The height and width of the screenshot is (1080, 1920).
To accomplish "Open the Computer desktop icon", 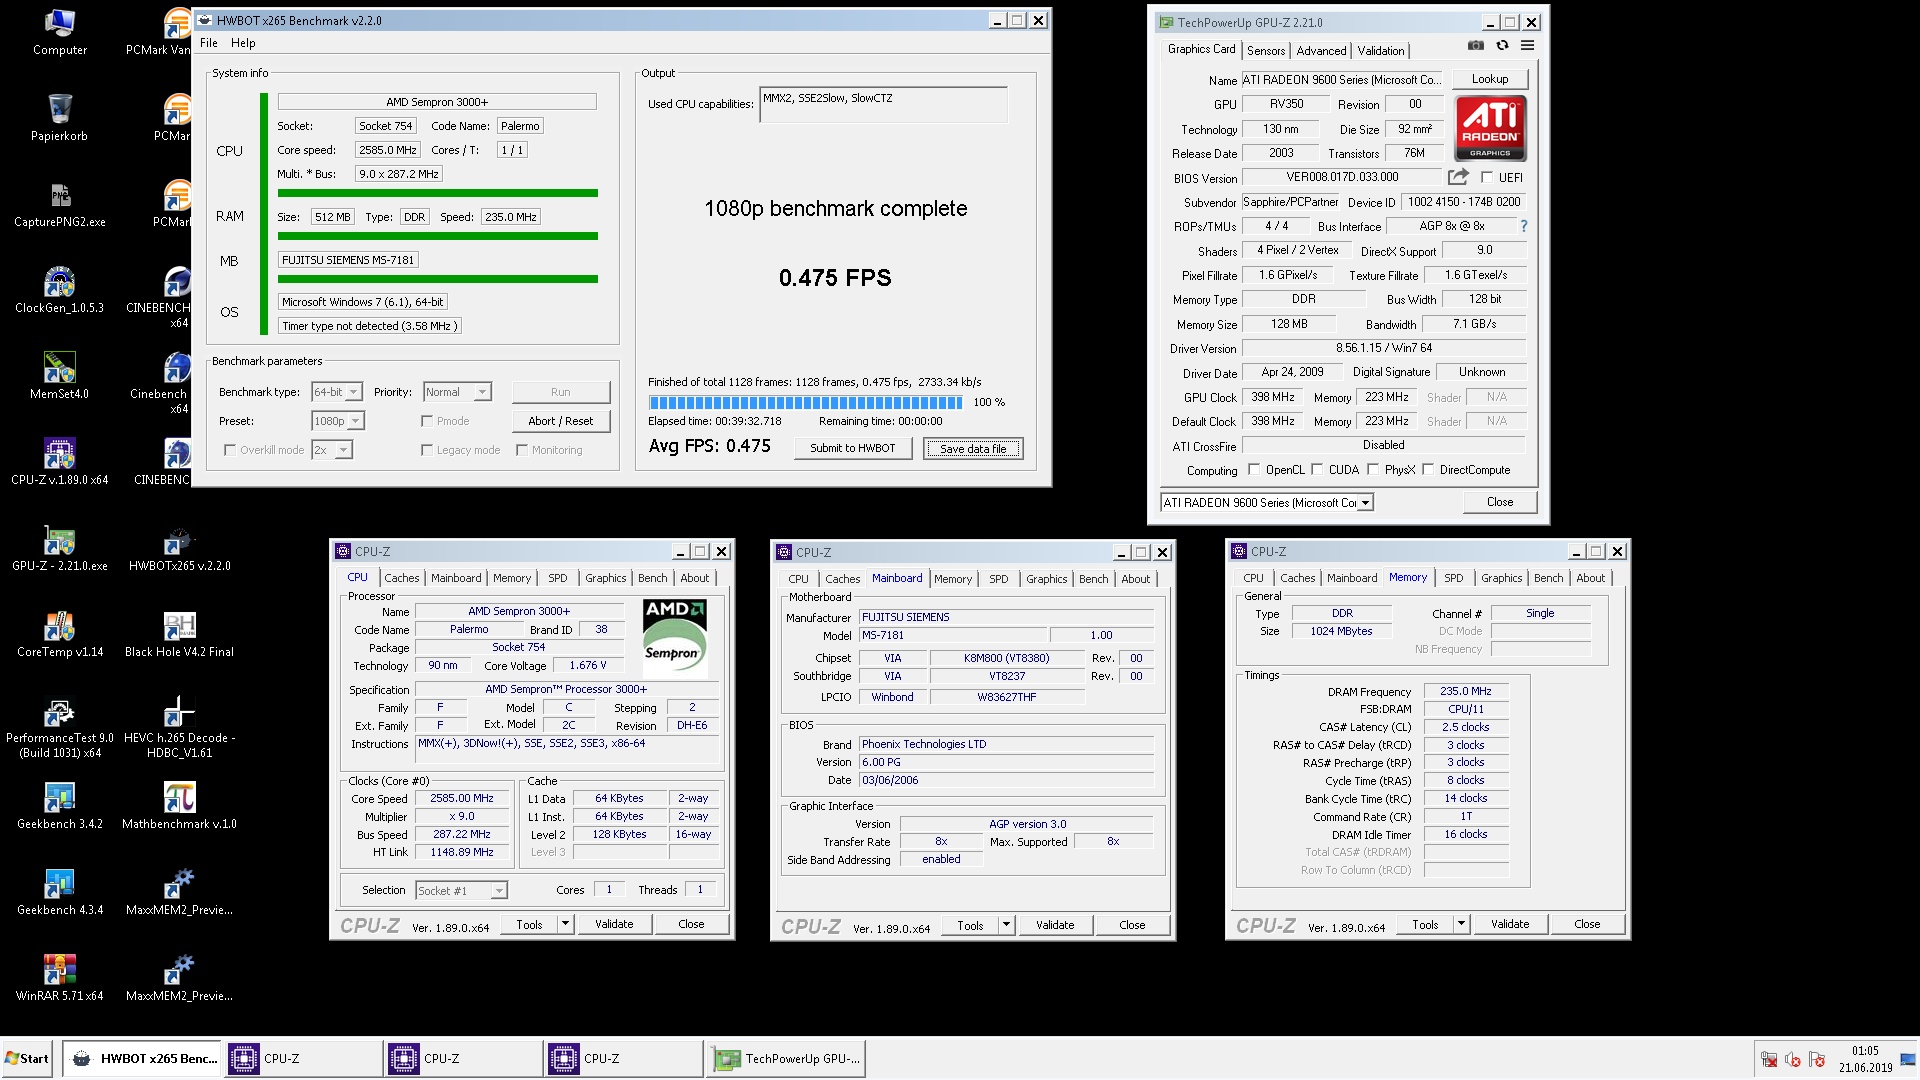I will click(x=59, y=32).
